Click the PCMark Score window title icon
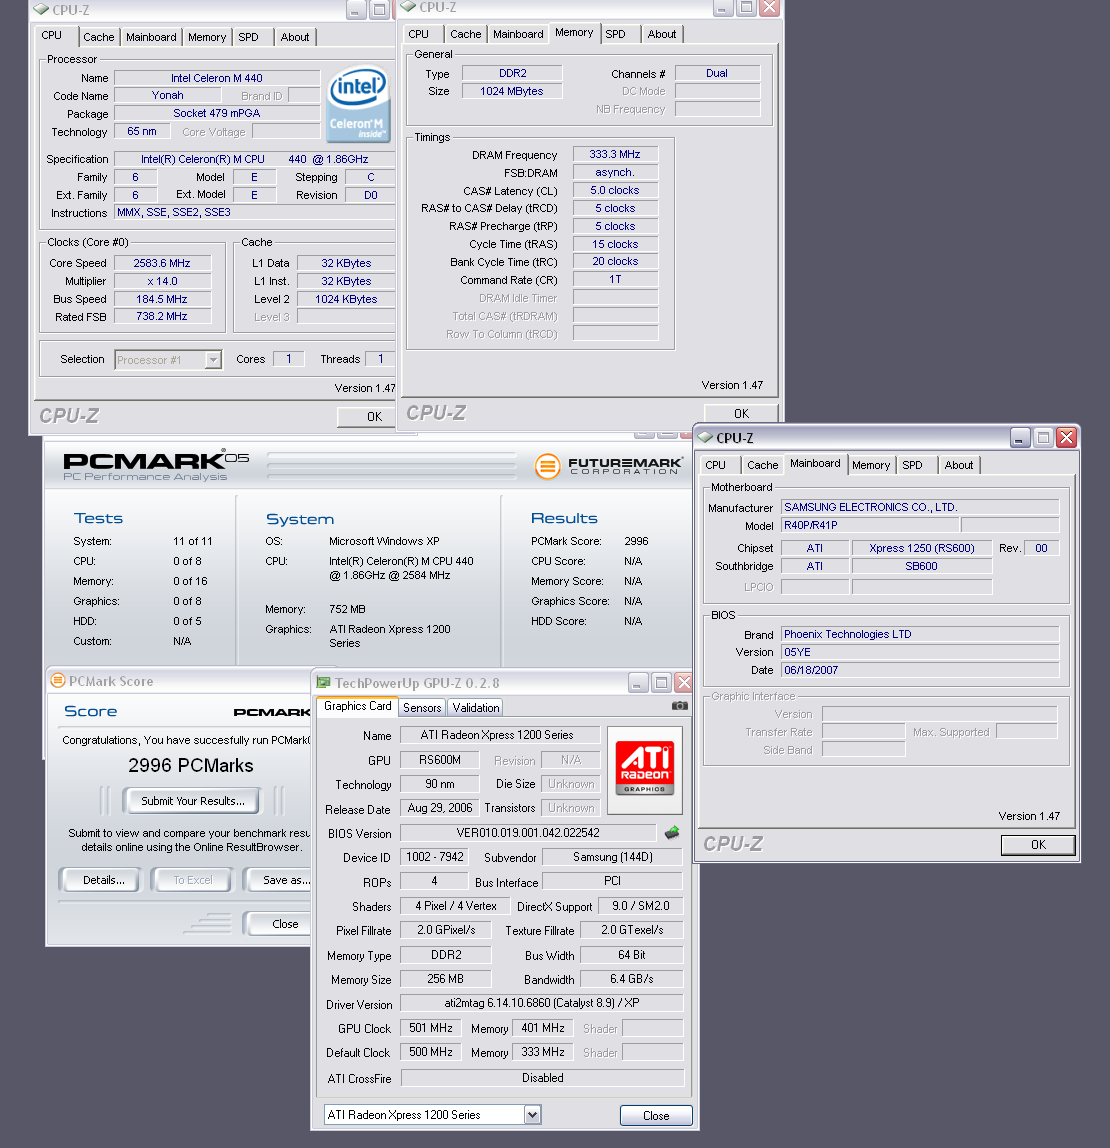1110x1148 pixels. pos(58,681)
